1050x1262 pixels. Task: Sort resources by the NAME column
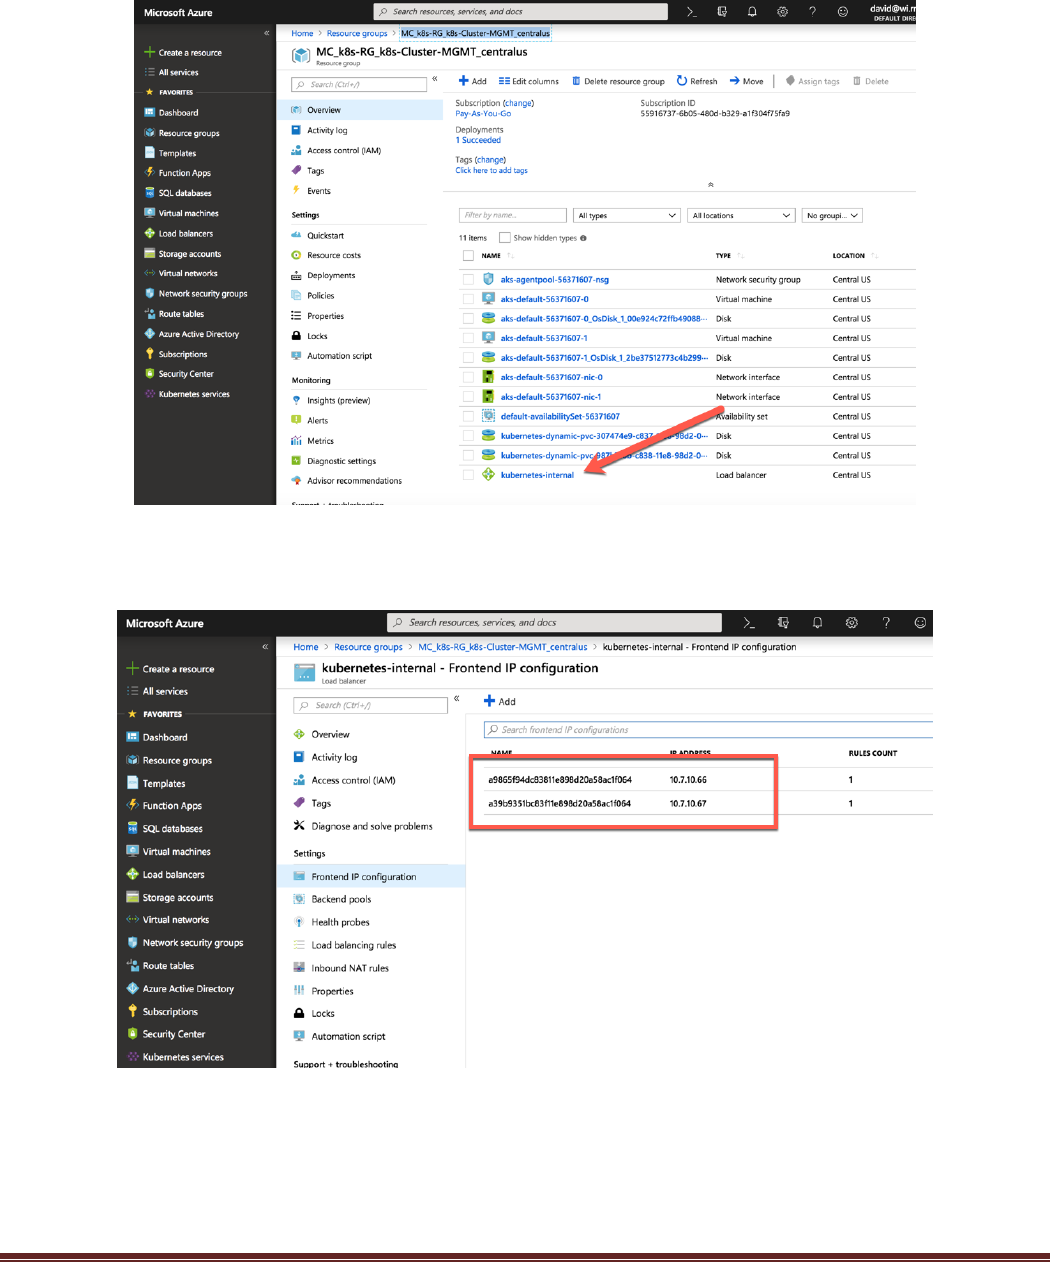[491, 256]
